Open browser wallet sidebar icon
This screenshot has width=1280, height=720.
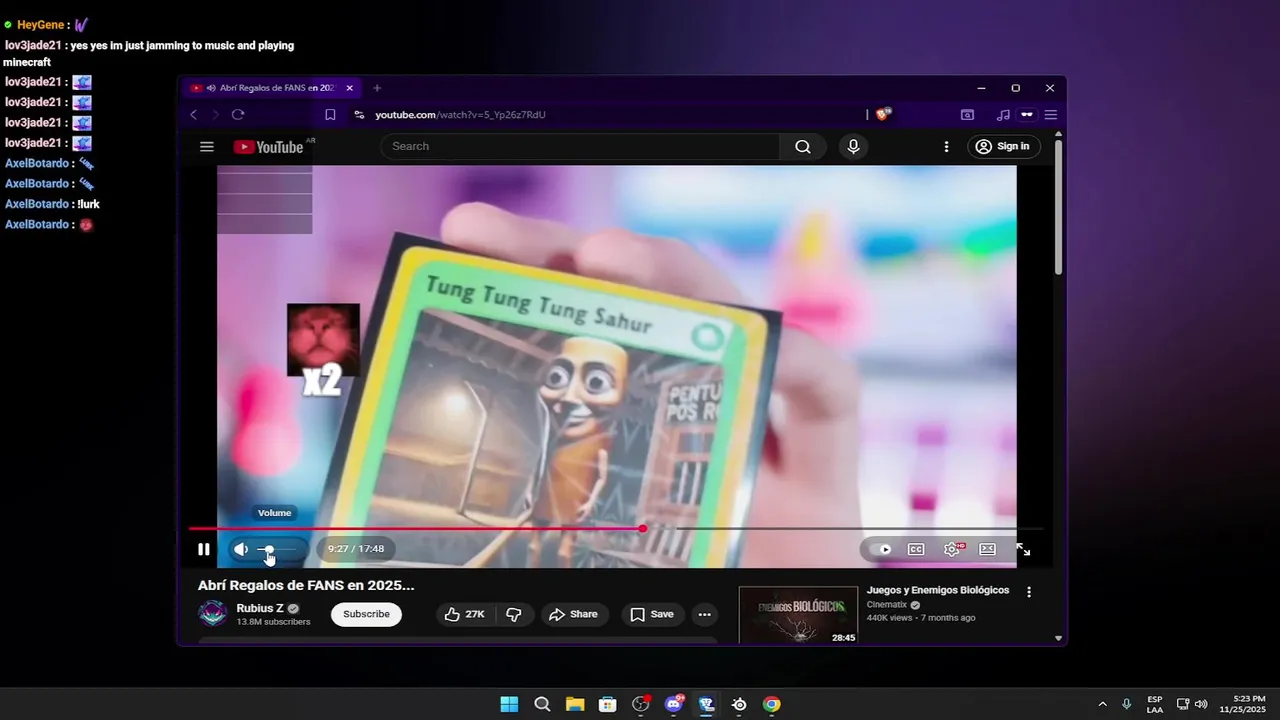pyautogui.click(x=967, y=115)
